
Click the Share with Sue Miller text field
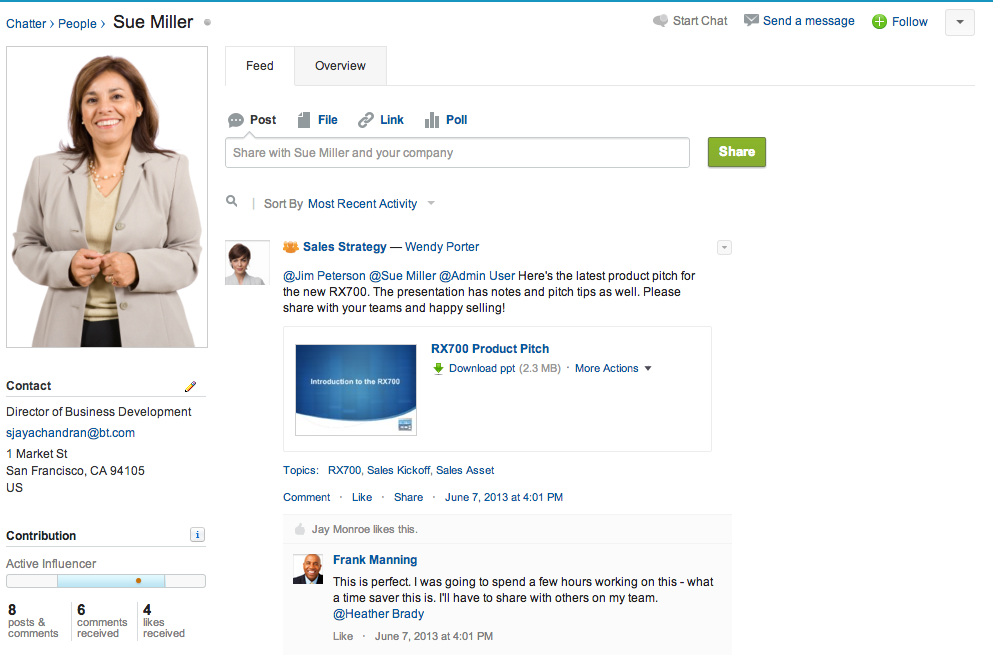[x=457, y=153]
